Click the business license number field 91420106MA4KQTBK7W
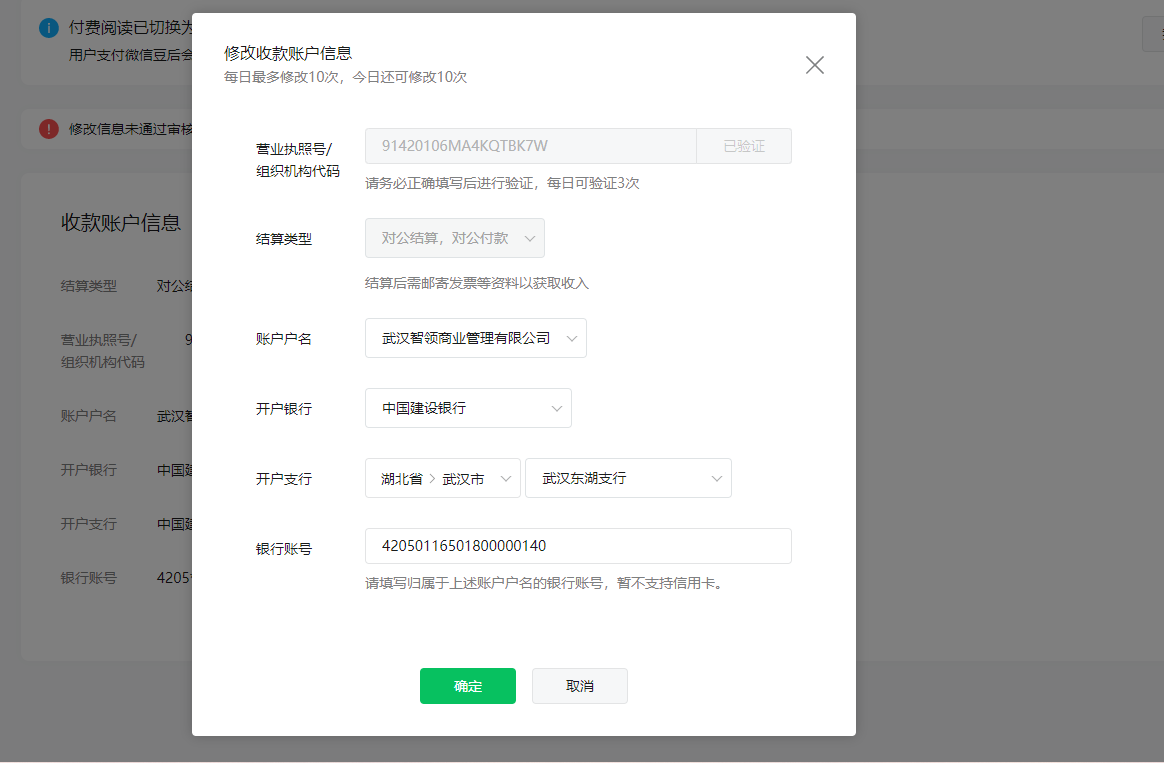 [531, 146]
